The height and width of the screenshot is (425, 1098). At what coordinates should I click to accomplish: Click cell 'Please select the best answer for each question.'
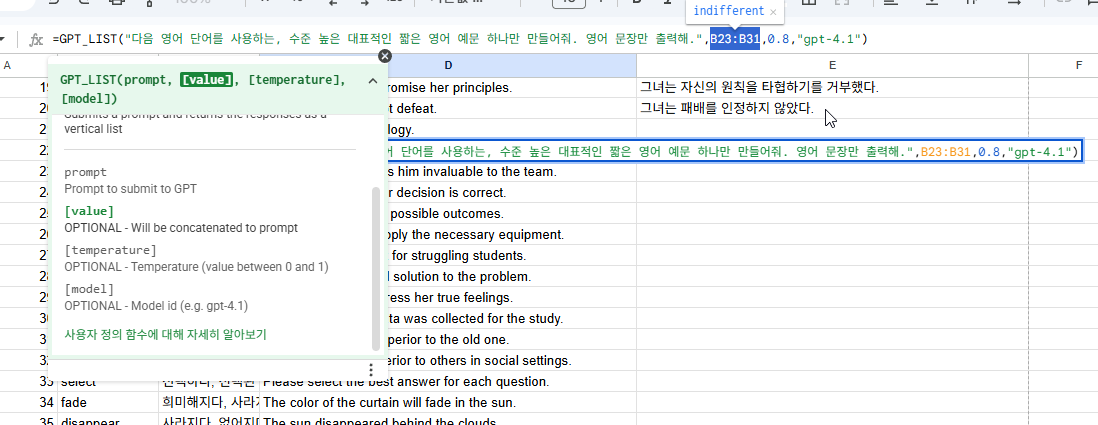pyautogui.click(x=448, y=382)
